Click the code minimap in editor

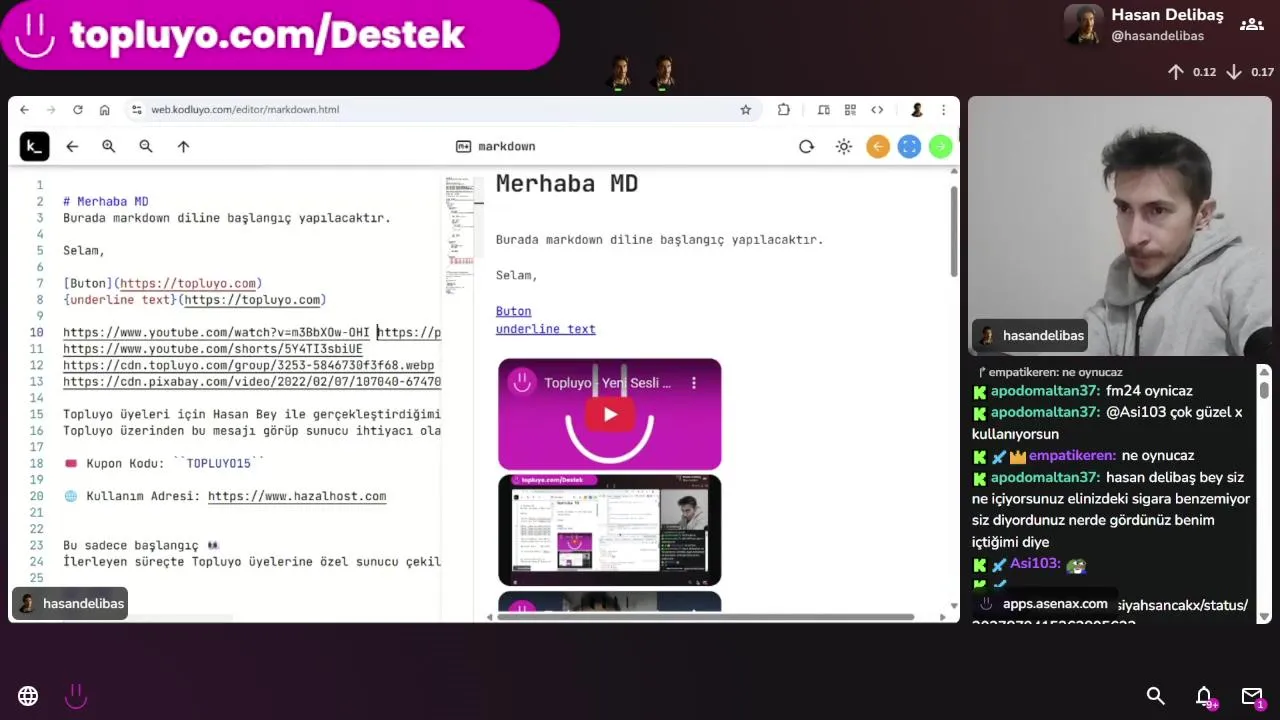(x=460, y=235)
